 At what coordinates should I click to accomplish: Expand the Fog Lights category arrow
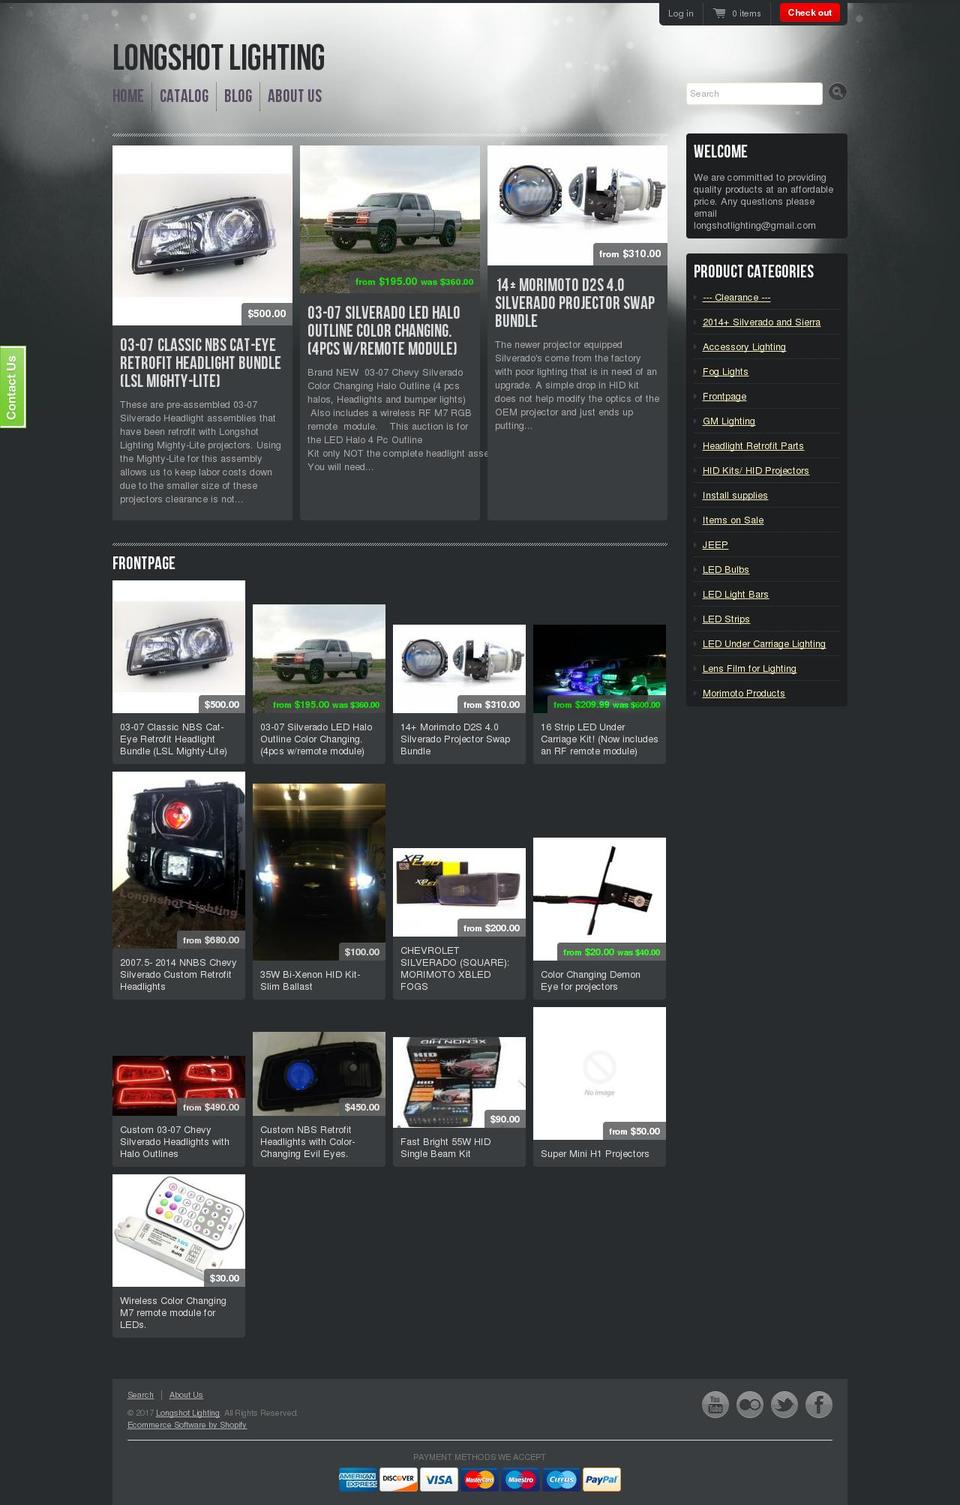pos(694,371)
